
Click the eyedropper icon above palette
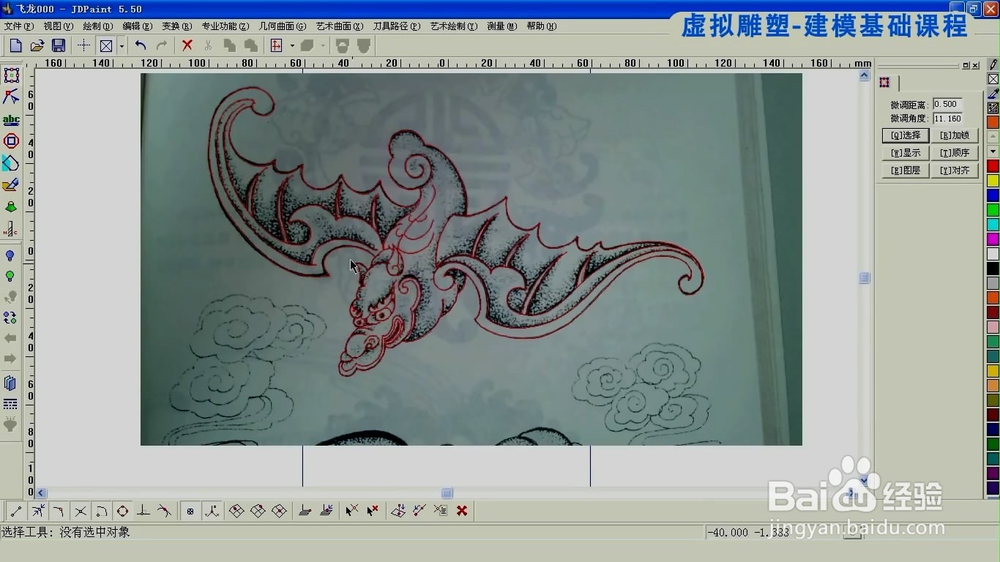point(993,93)
